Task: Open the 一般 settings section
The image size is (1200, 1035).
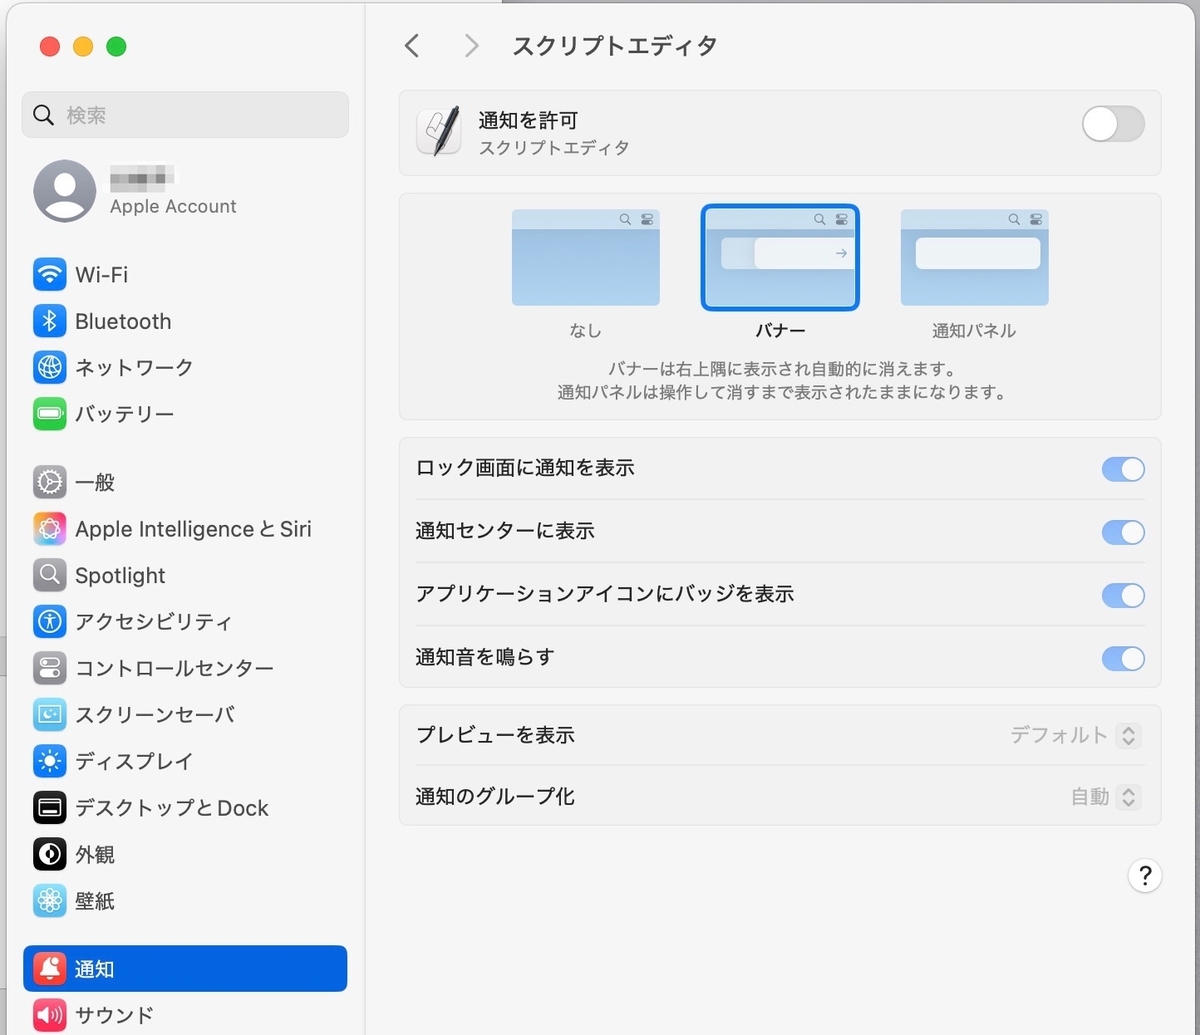Action: pyautogui.click(x=49, y=482)
